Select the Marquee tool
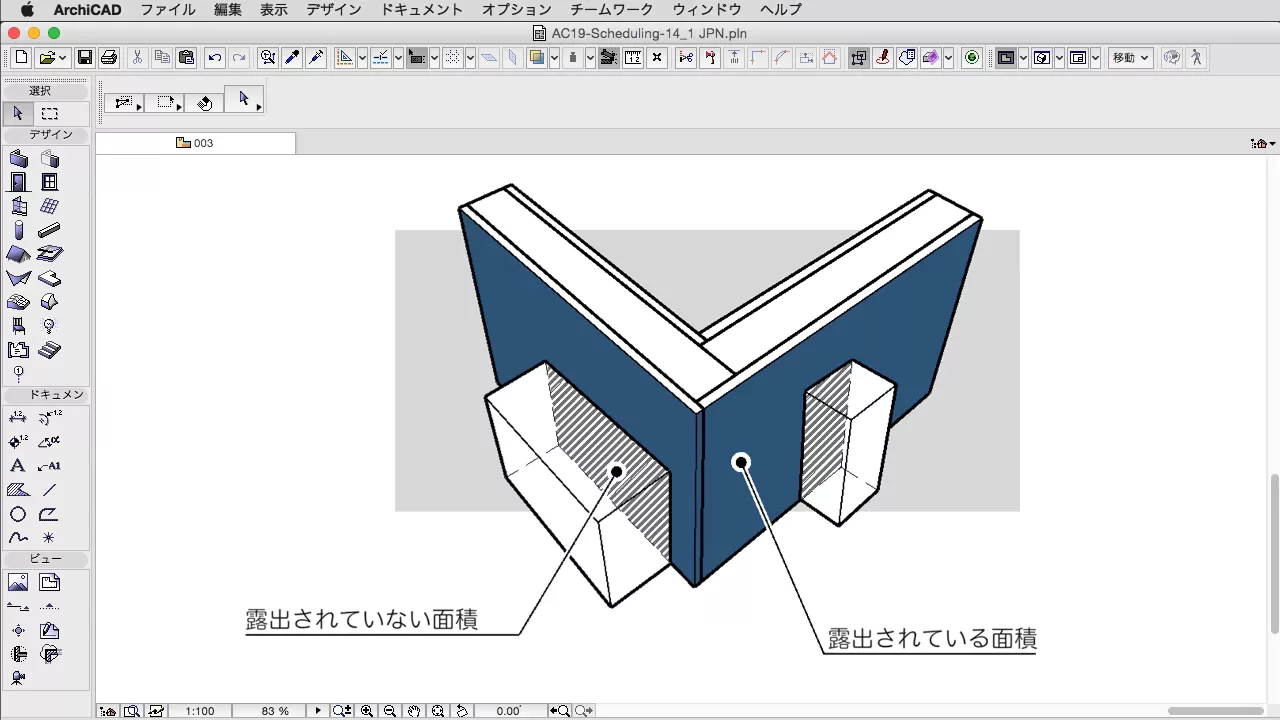This screenshot has width=1280, height=720. pos(49,113)
